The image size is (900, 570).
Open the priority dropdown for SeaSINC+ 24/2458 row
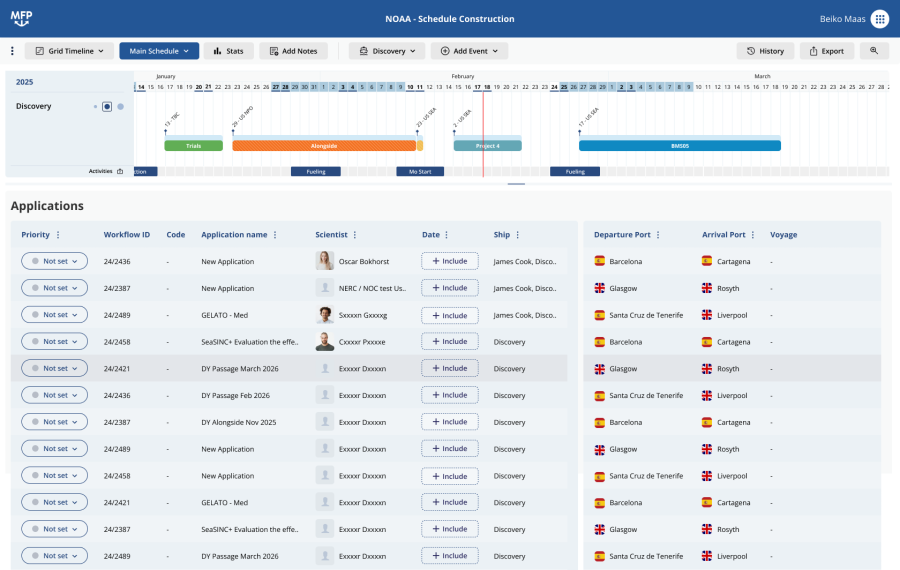tap(55, 342)
